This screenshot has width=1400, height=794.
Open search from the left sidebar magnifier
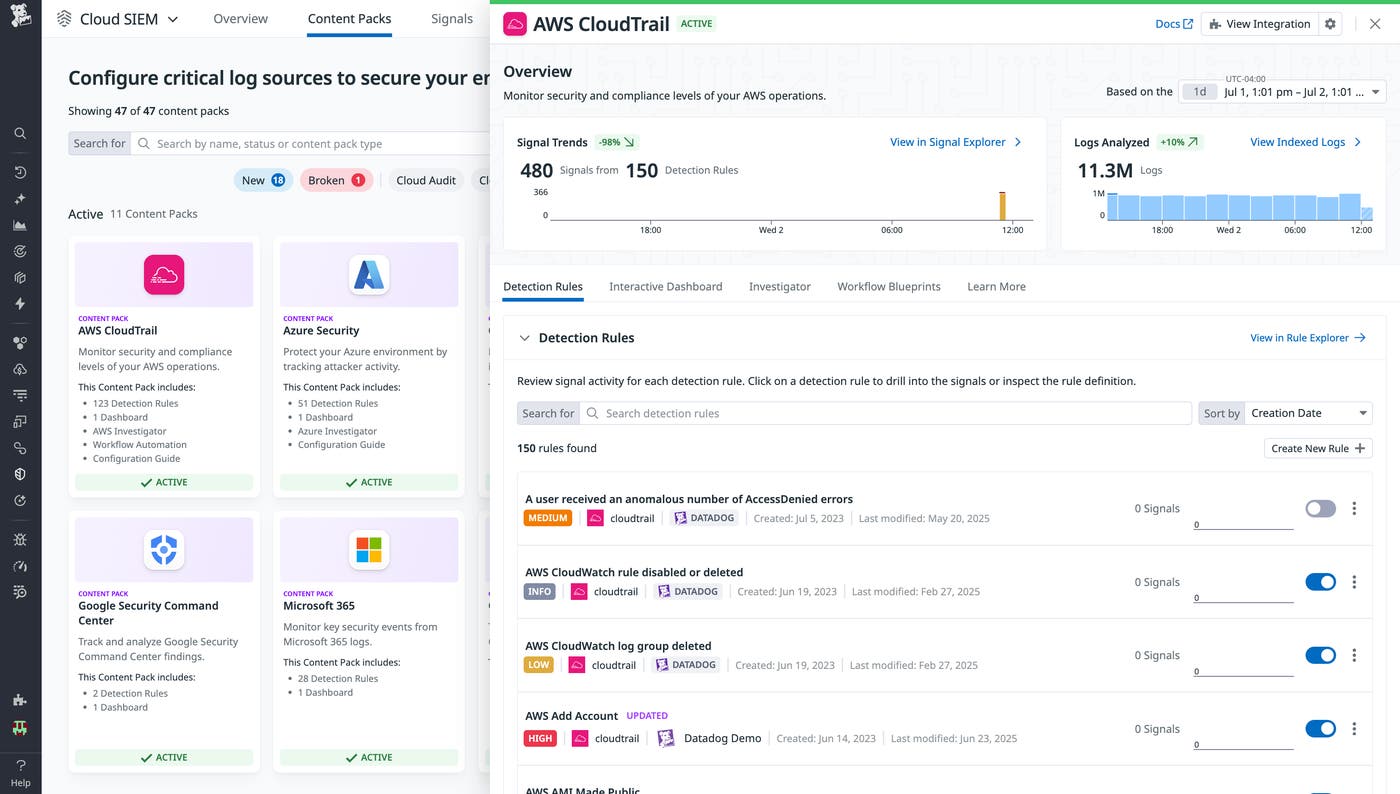click(19, 132)
